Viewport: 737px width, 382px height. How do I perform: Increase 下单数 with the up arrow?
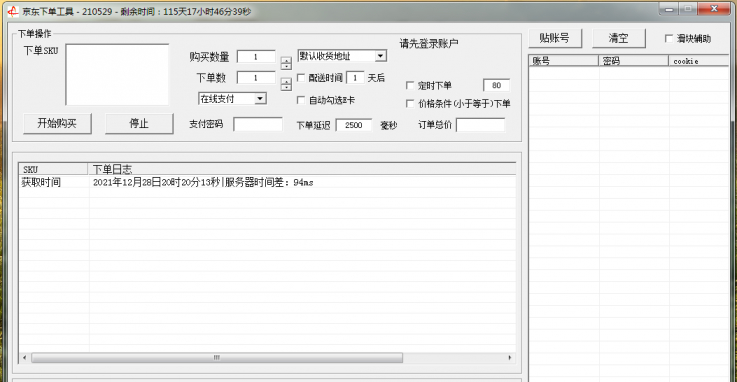[x=286, y=81]
